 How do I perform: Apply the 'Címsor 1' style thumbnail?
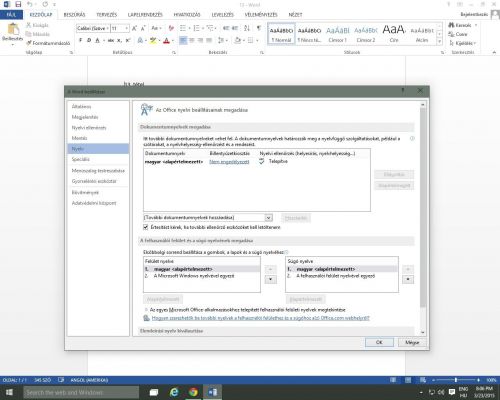coord(337,34)
